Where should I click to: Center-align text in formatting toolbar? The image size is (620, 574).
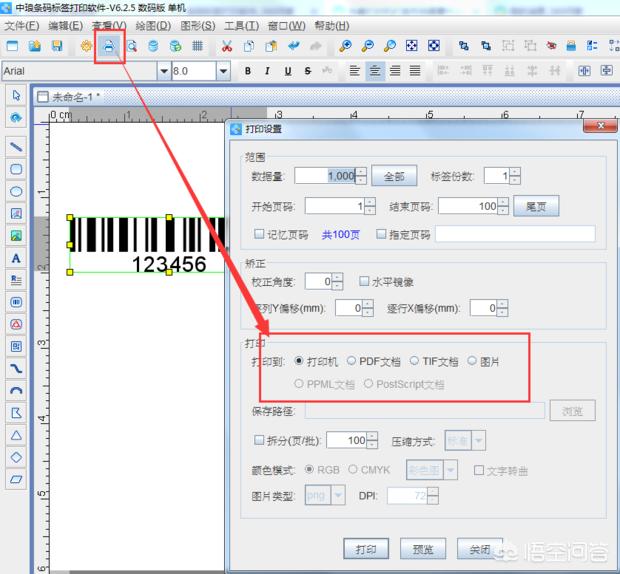coord(375,71)
